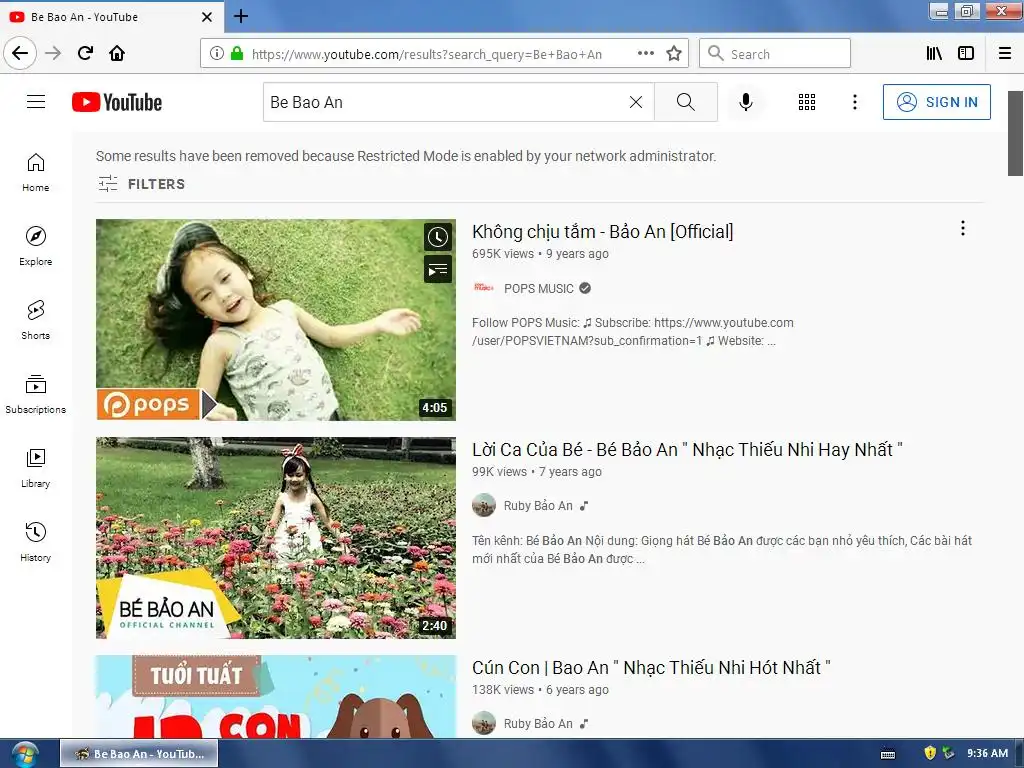The width and height of the screenshot is (1024, 768).
Task: Click the 695K views text
Action: click(503, 254)
